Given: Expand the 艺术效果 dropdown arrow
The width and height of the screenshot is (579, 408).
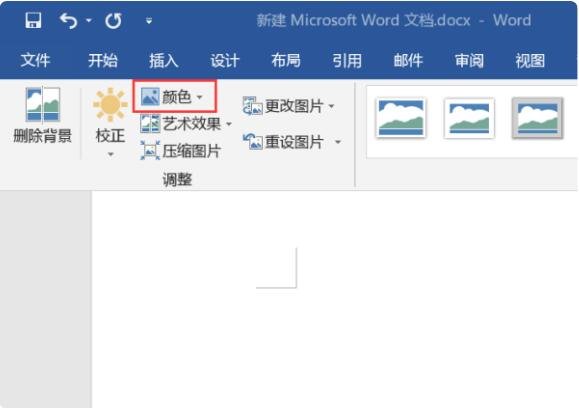Looking at the screenshot, I should pyautogui.click(x=229, y=124).
